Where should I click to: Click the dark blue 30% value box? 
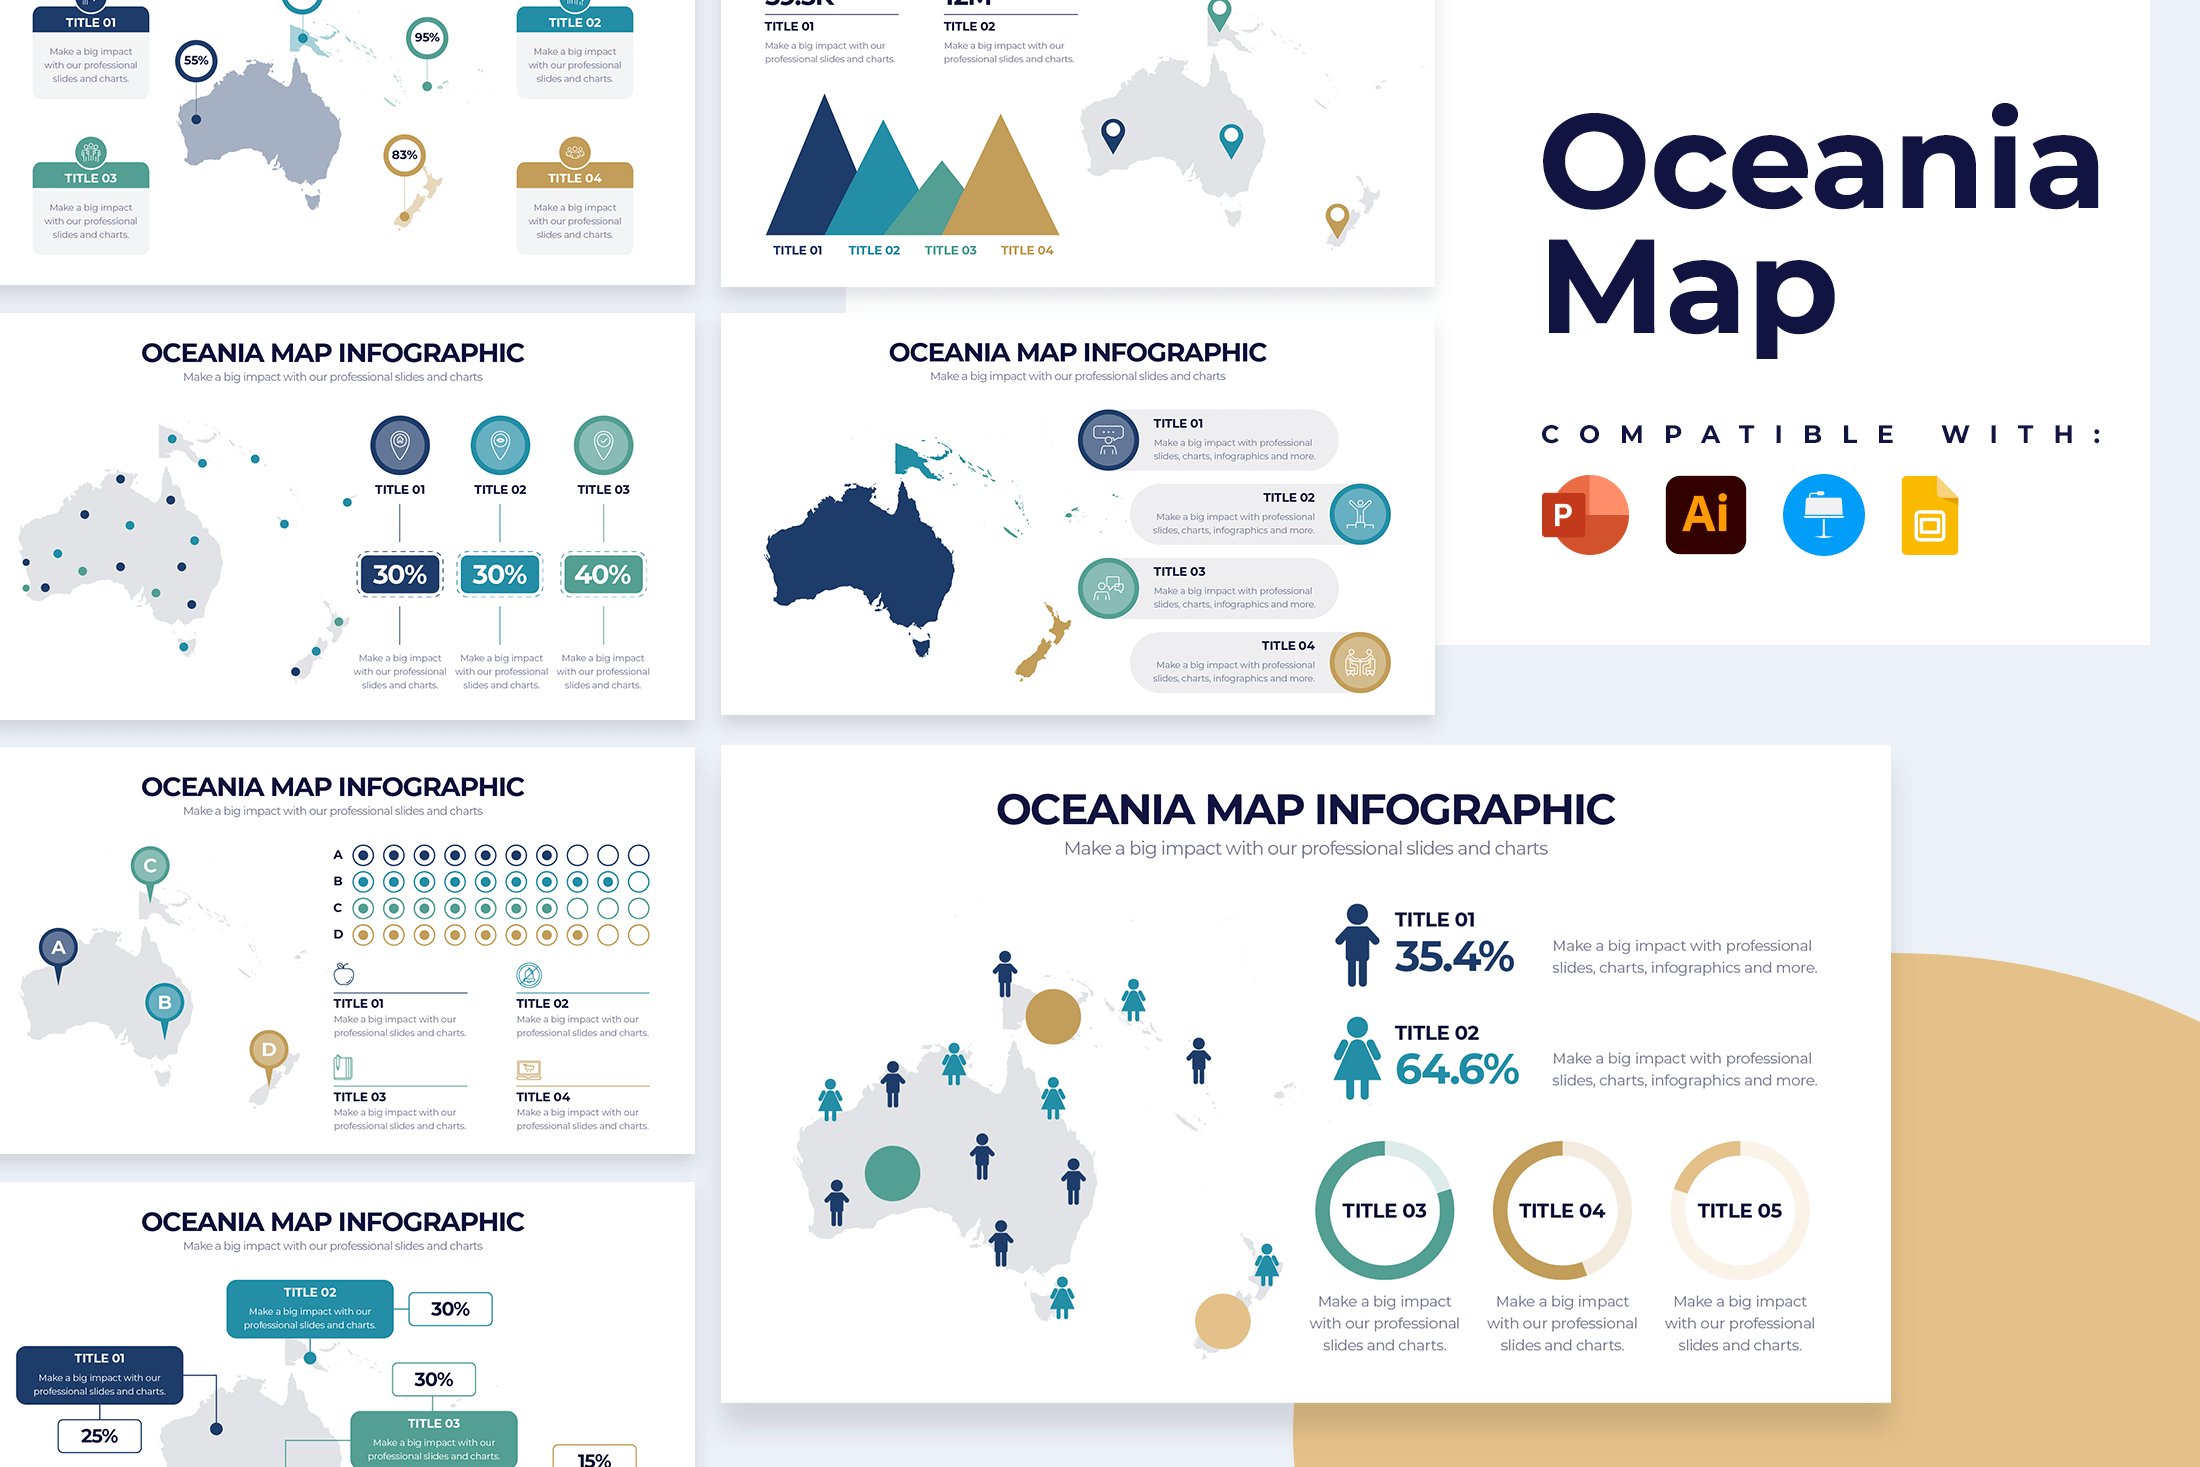pos(400,575)
